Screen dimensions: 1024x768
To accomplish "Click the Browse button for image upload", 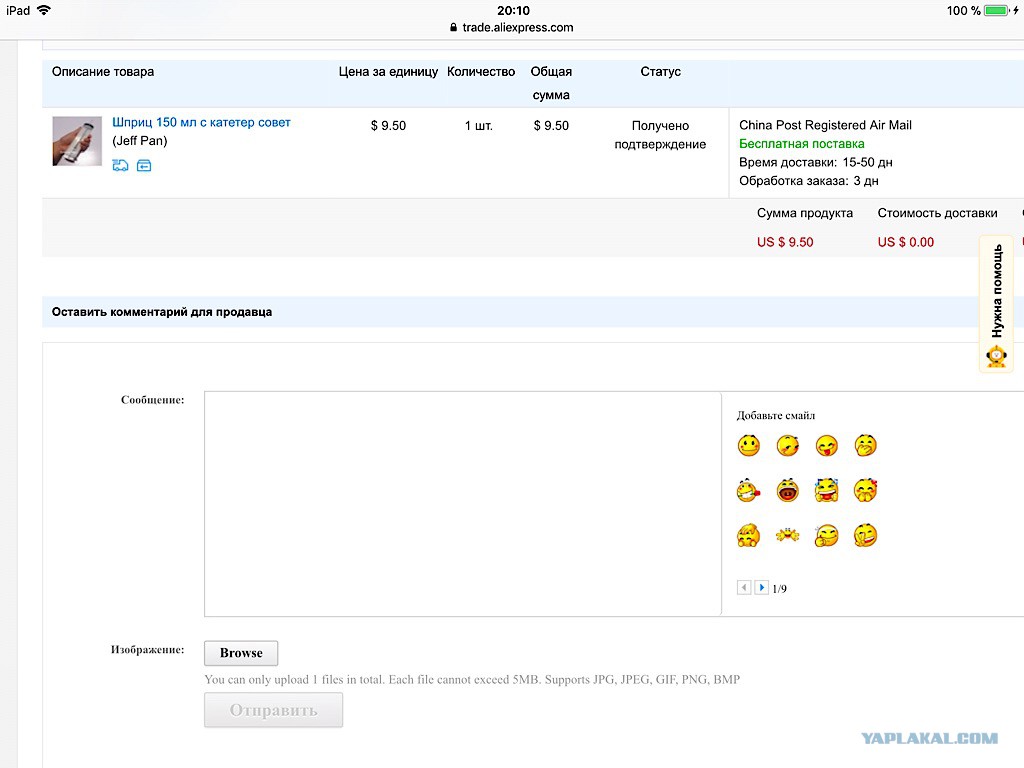I will click(x=241, y=653).
